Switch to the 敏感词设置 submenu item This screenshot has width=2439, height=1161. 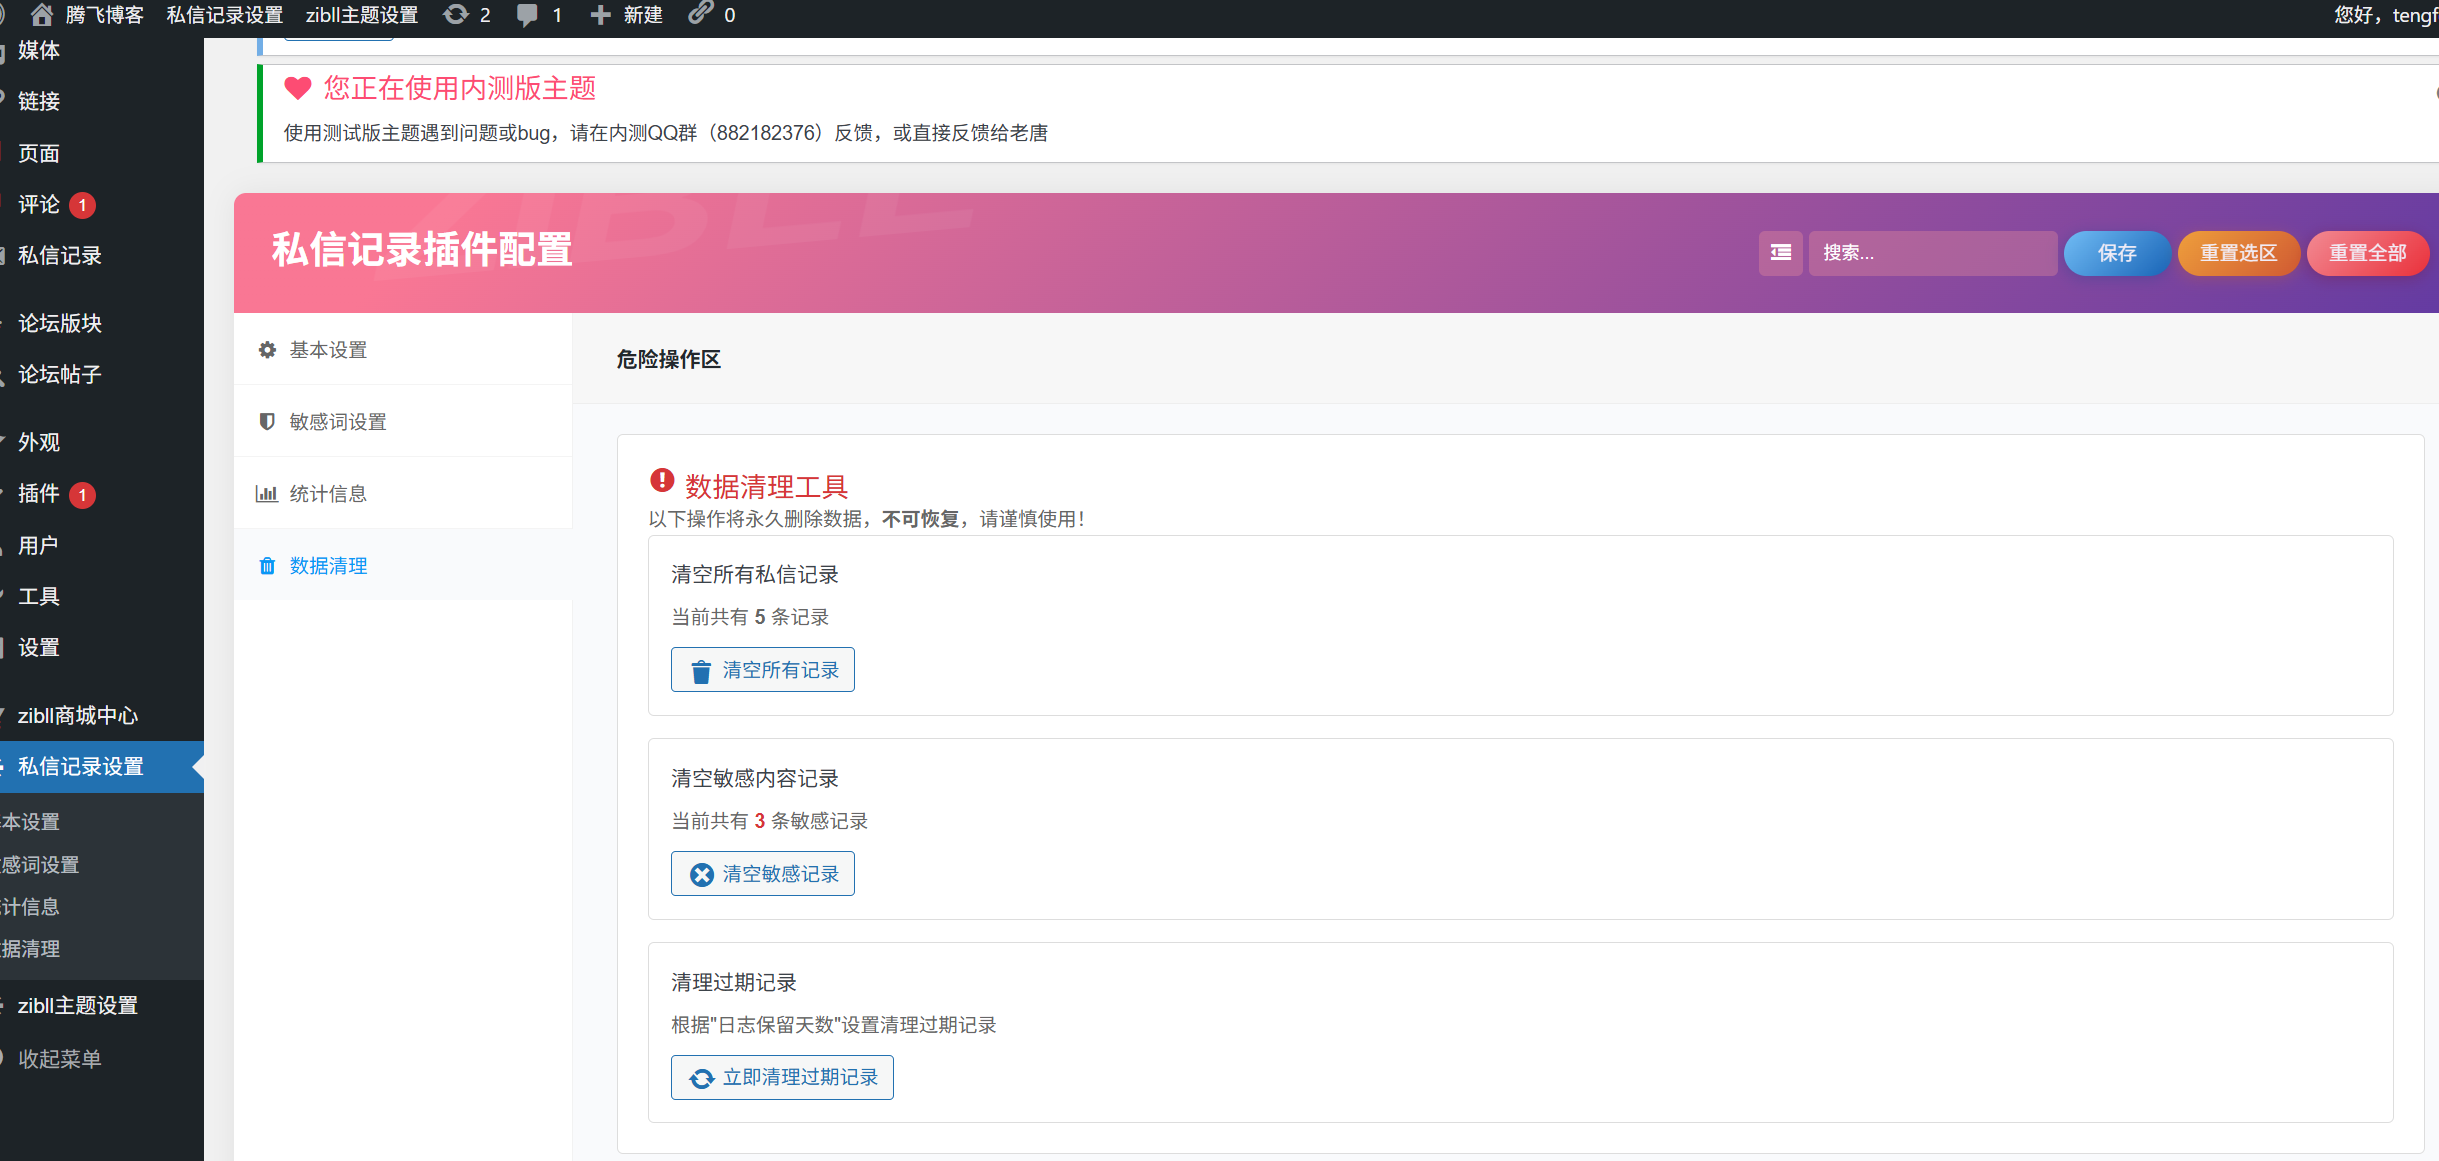40,864
